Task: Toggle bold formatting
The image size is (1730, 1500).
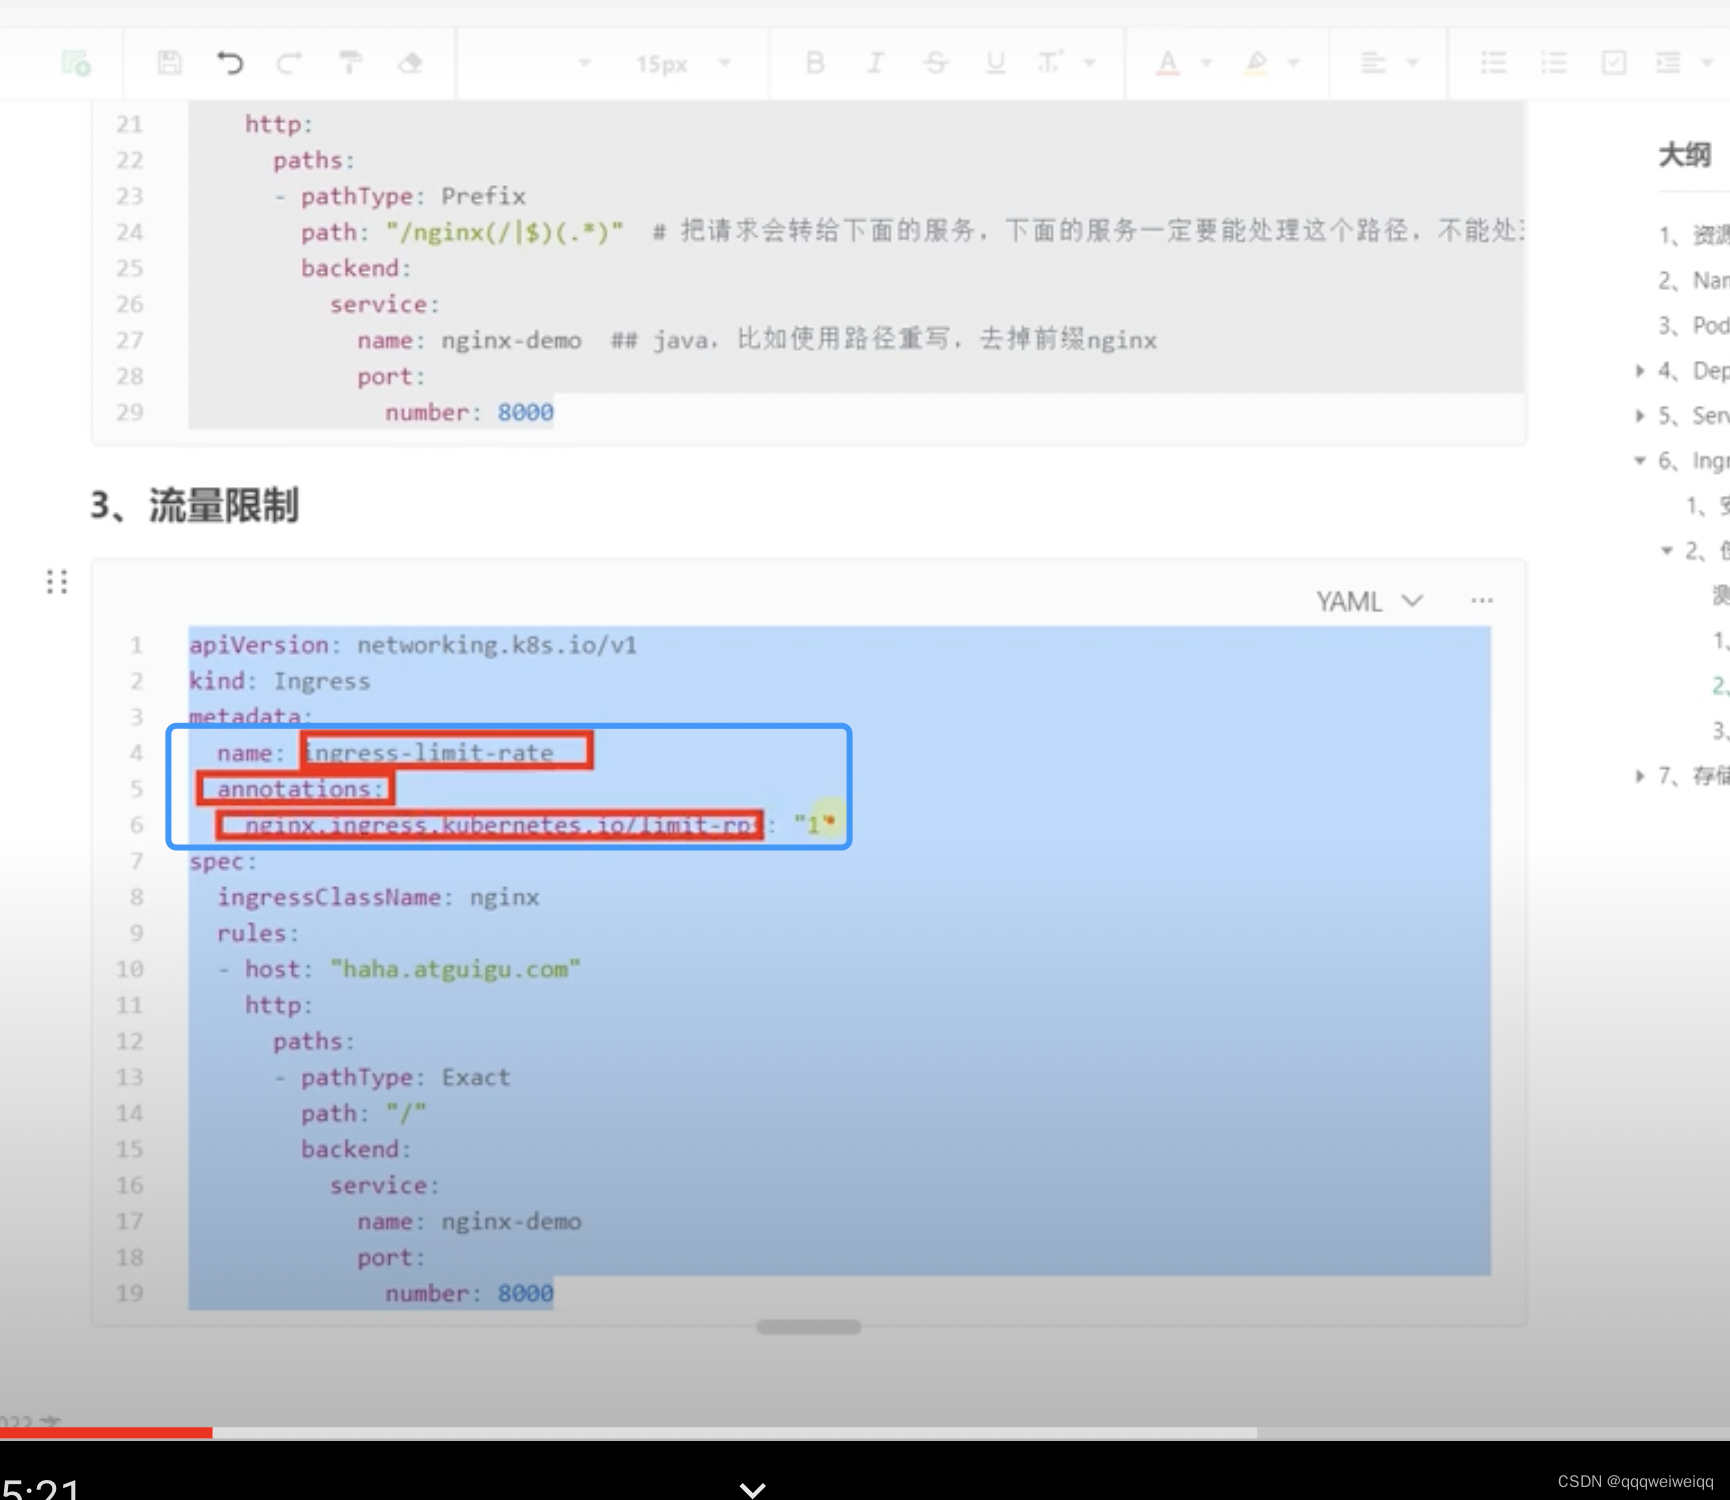Action: pos(815,63)
